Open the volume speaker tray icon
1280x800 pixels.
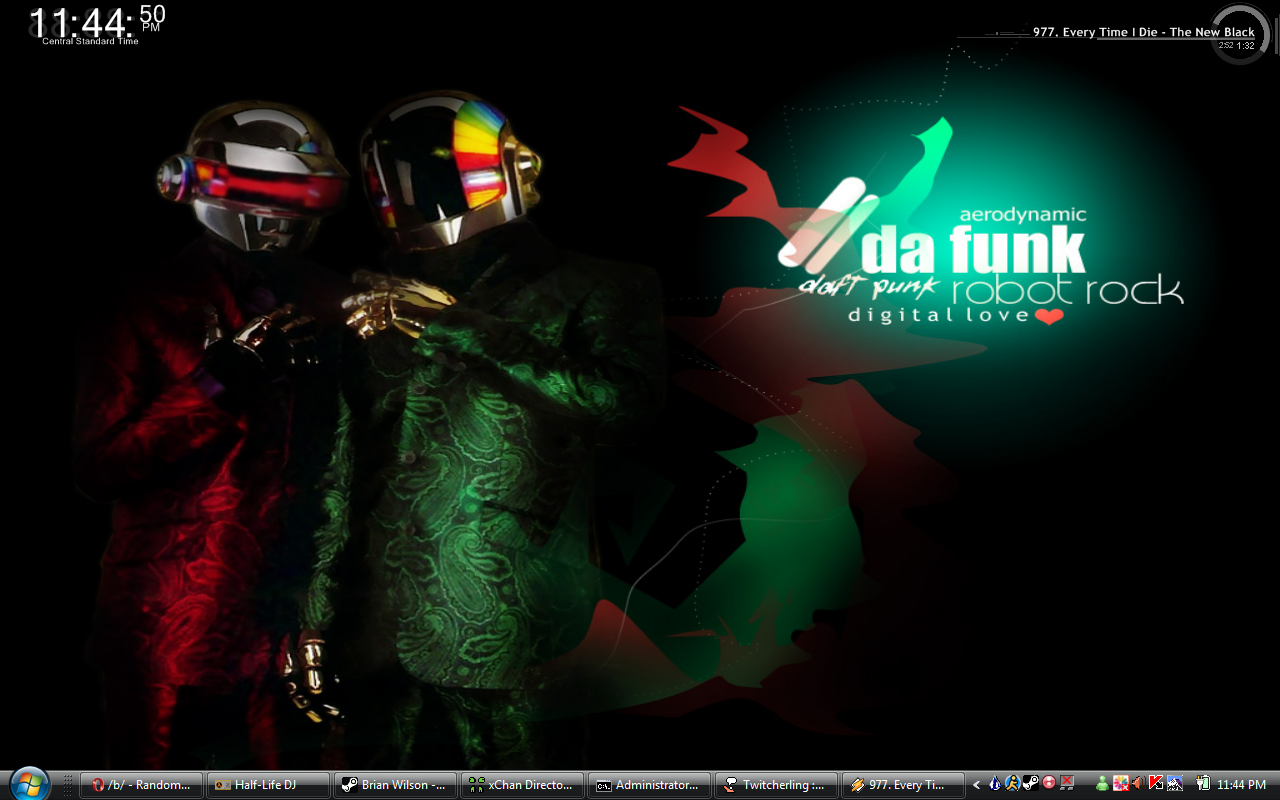[1138, 783]
